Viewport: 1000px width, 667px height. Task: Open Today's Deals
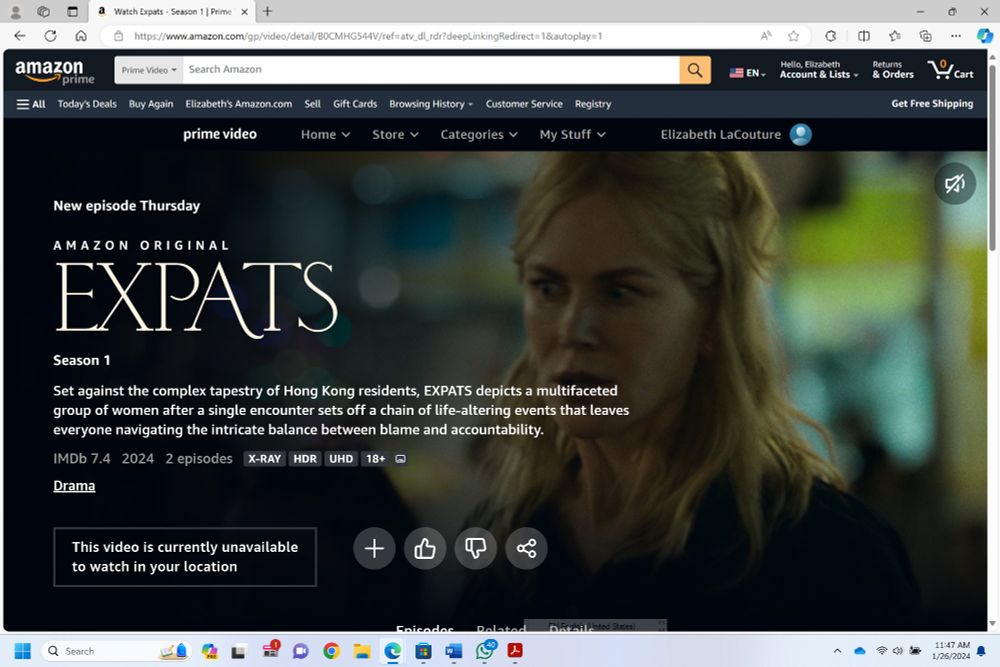(x=87, y=104)
